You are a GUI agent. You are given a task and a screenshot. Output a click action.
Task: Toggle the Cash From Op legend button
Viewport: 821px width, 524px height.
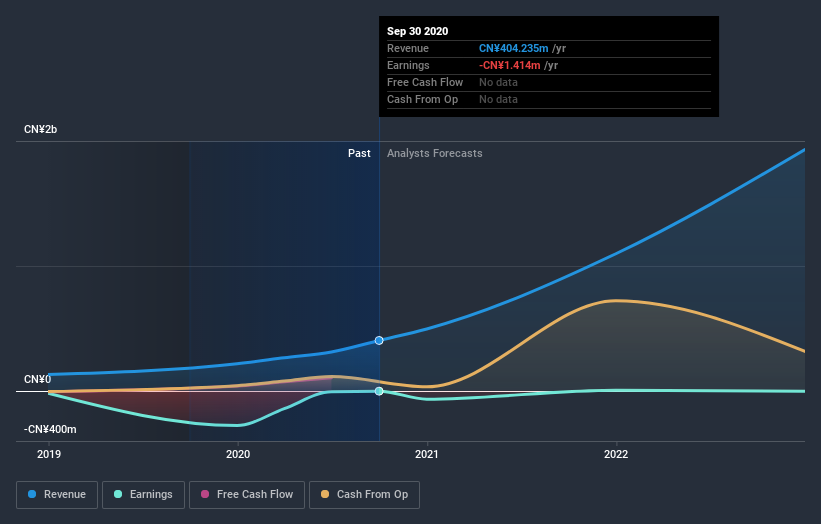tap(364, 495)
